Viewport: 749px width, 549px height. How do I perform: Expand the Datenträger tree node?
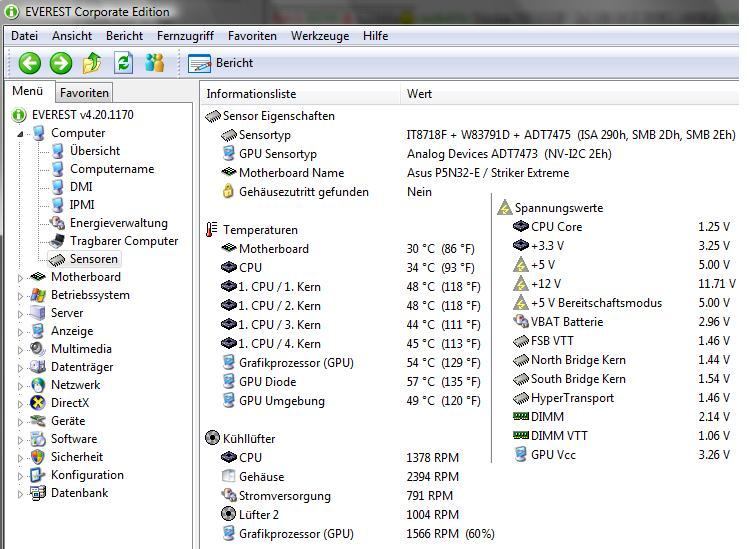tap(20, 368)
